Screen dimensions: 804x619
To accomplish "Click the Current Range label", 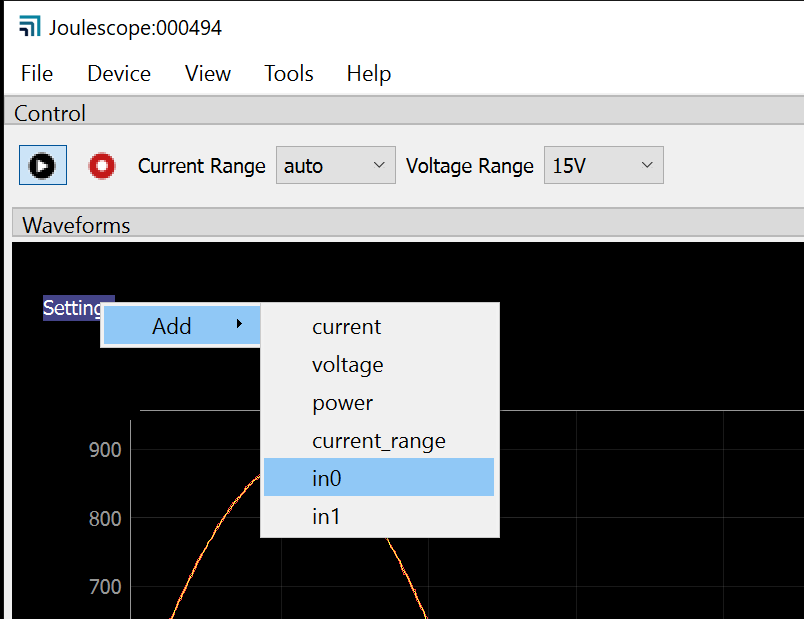I will click(x=202, y=166).
